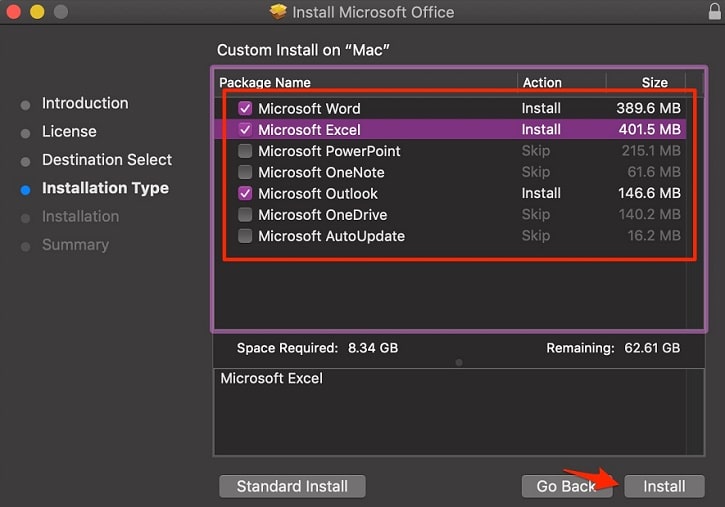The height and width of the screenshot is (507, 725).
Task: Click the Install action for Microsoft Outlook
Action: tap(541, 194)
